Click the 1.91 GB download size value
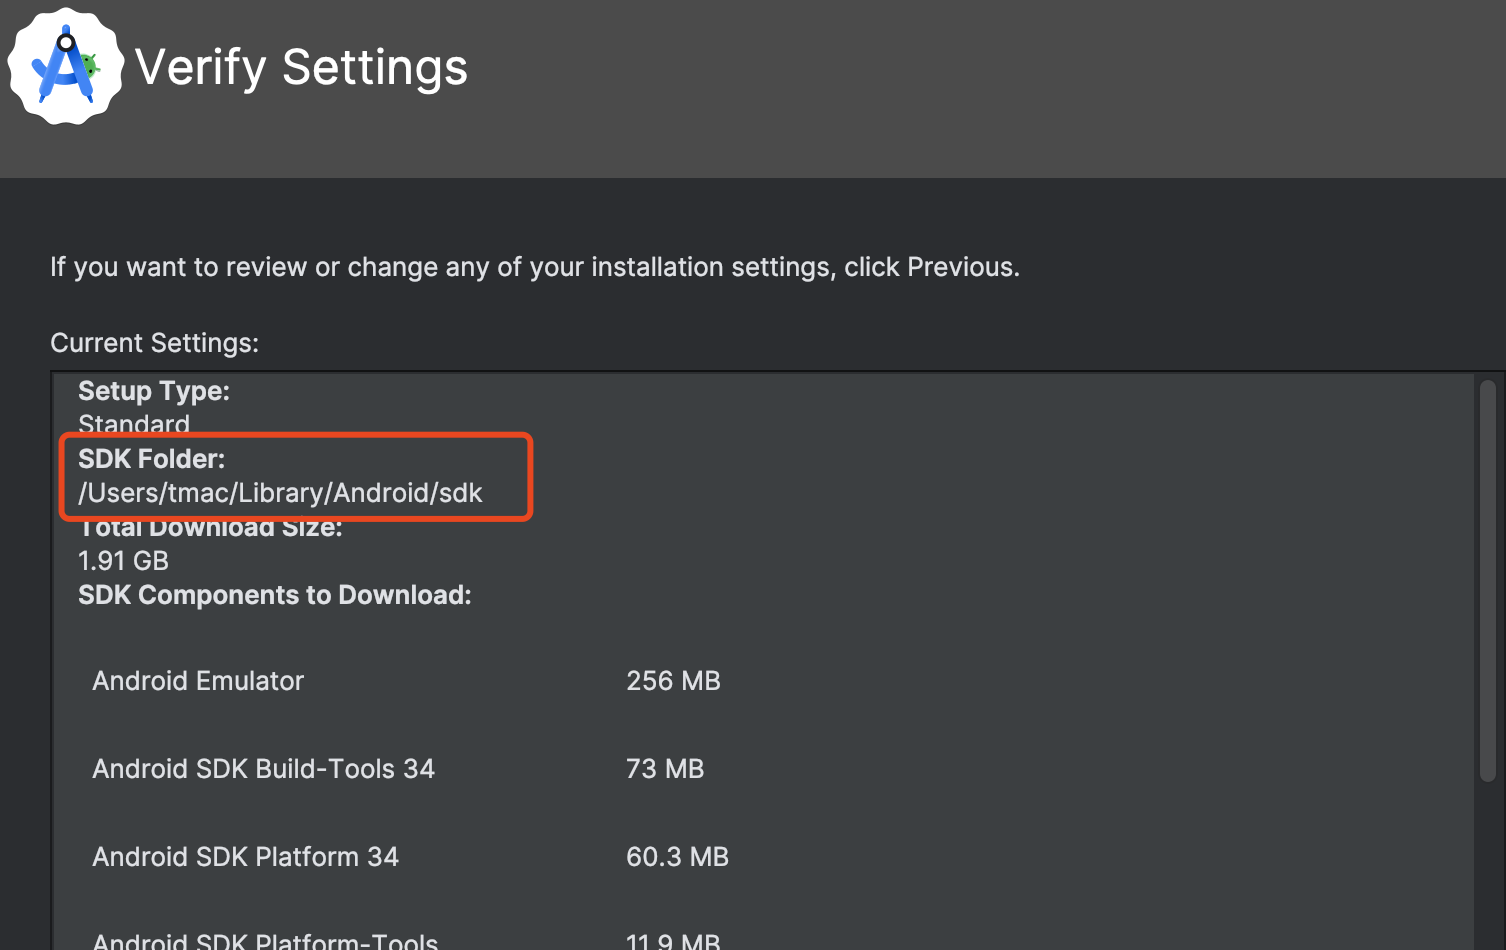1506x950 pixels. pyautogui.click(x=123, y=561)
